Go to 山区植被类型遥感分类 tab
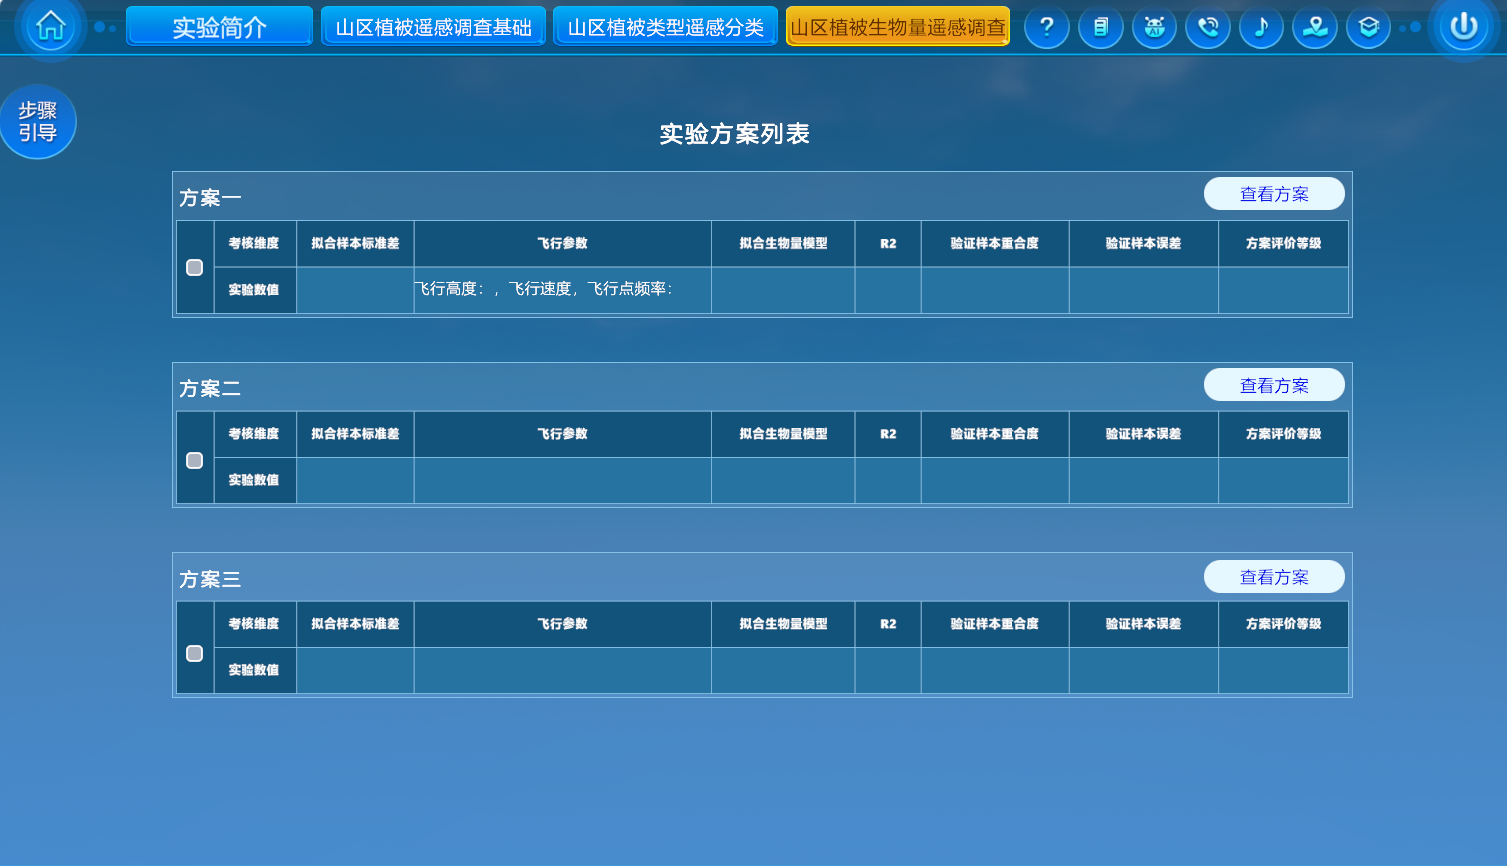The height and width of the screenshot is (866, 1507). pos(665,27)
